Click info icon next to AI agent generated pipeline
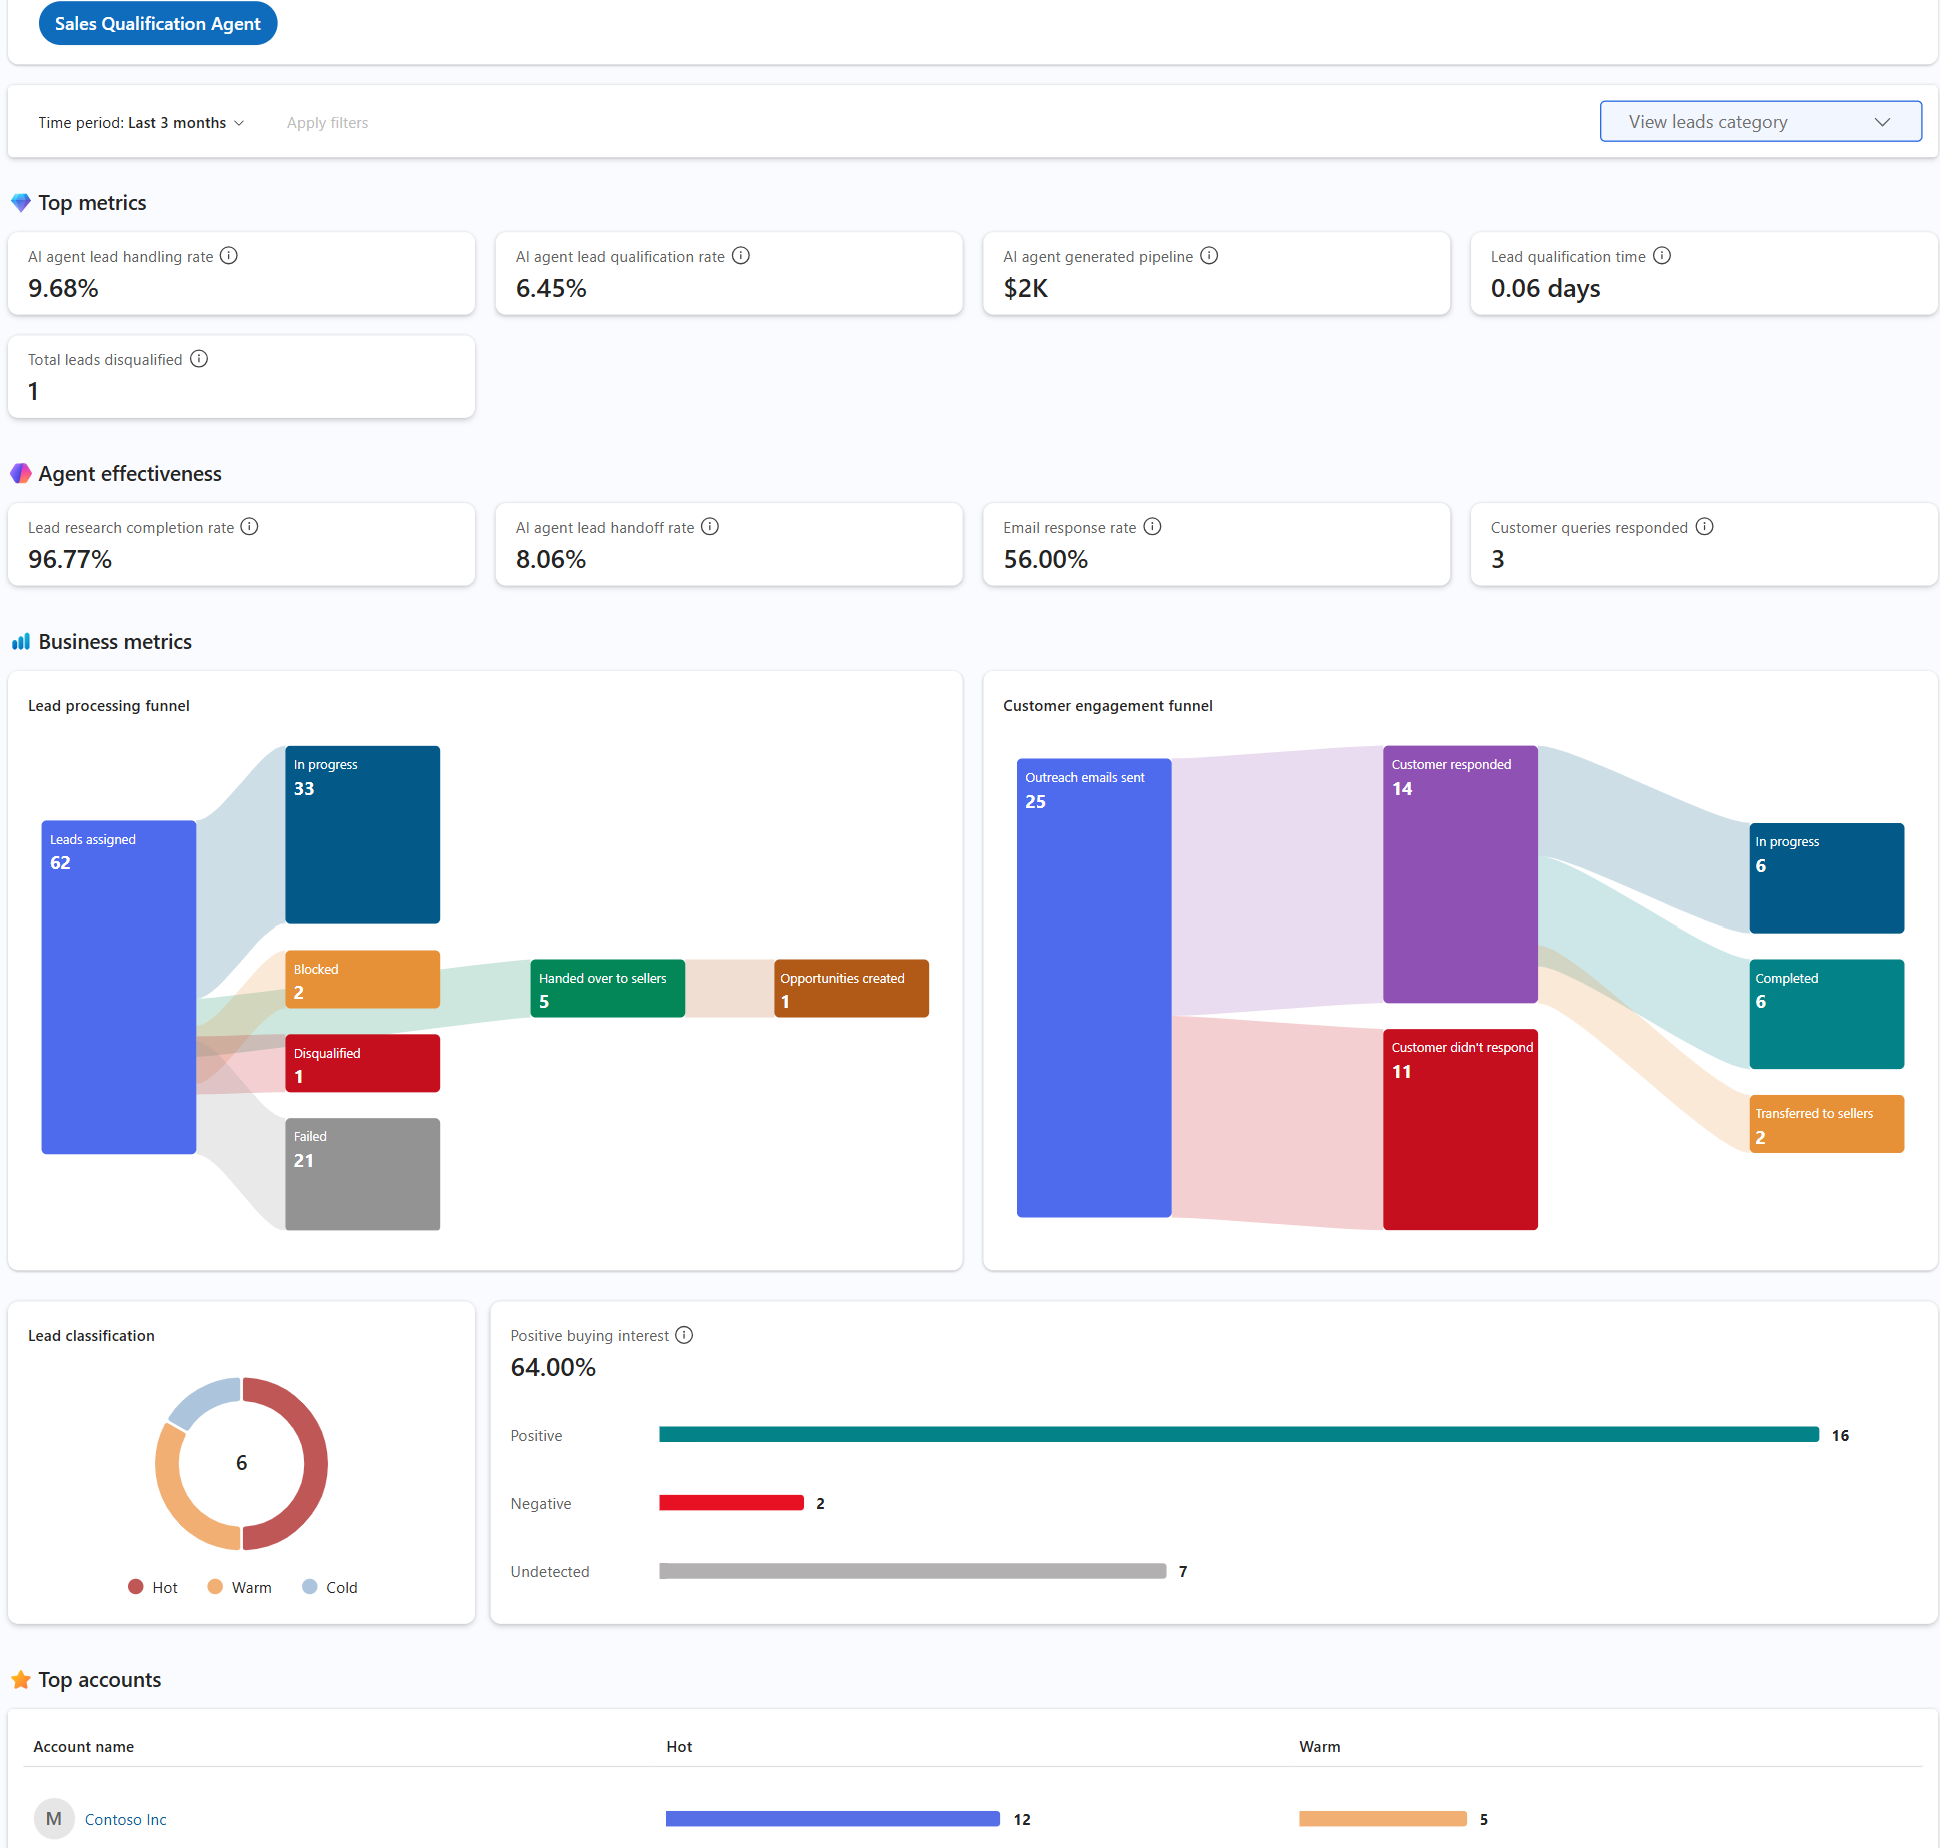1940x1848 pixels. 1209,255
